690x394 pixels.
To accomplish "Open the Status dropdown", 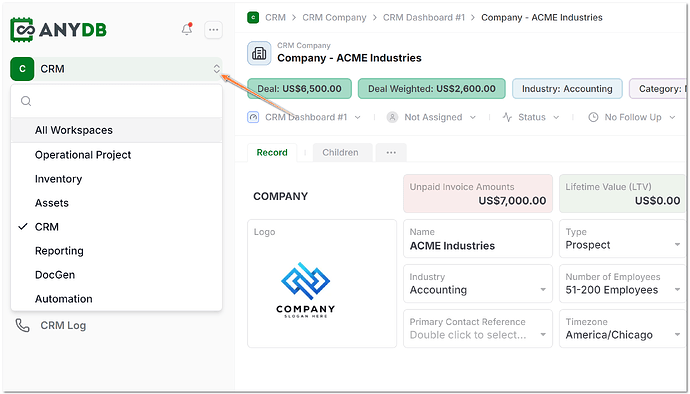I will pyautogui.click(x=556, y=118).
